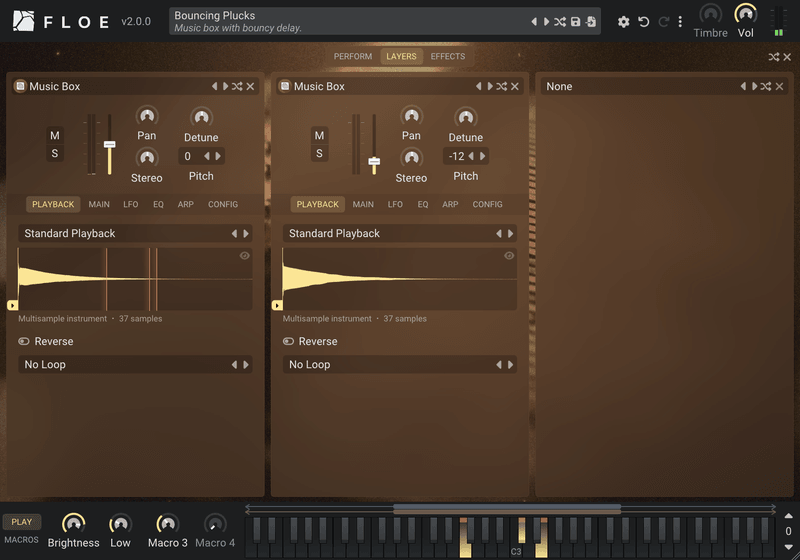Solo the second layer
This screenshot has height=560, width=800.
319,153
